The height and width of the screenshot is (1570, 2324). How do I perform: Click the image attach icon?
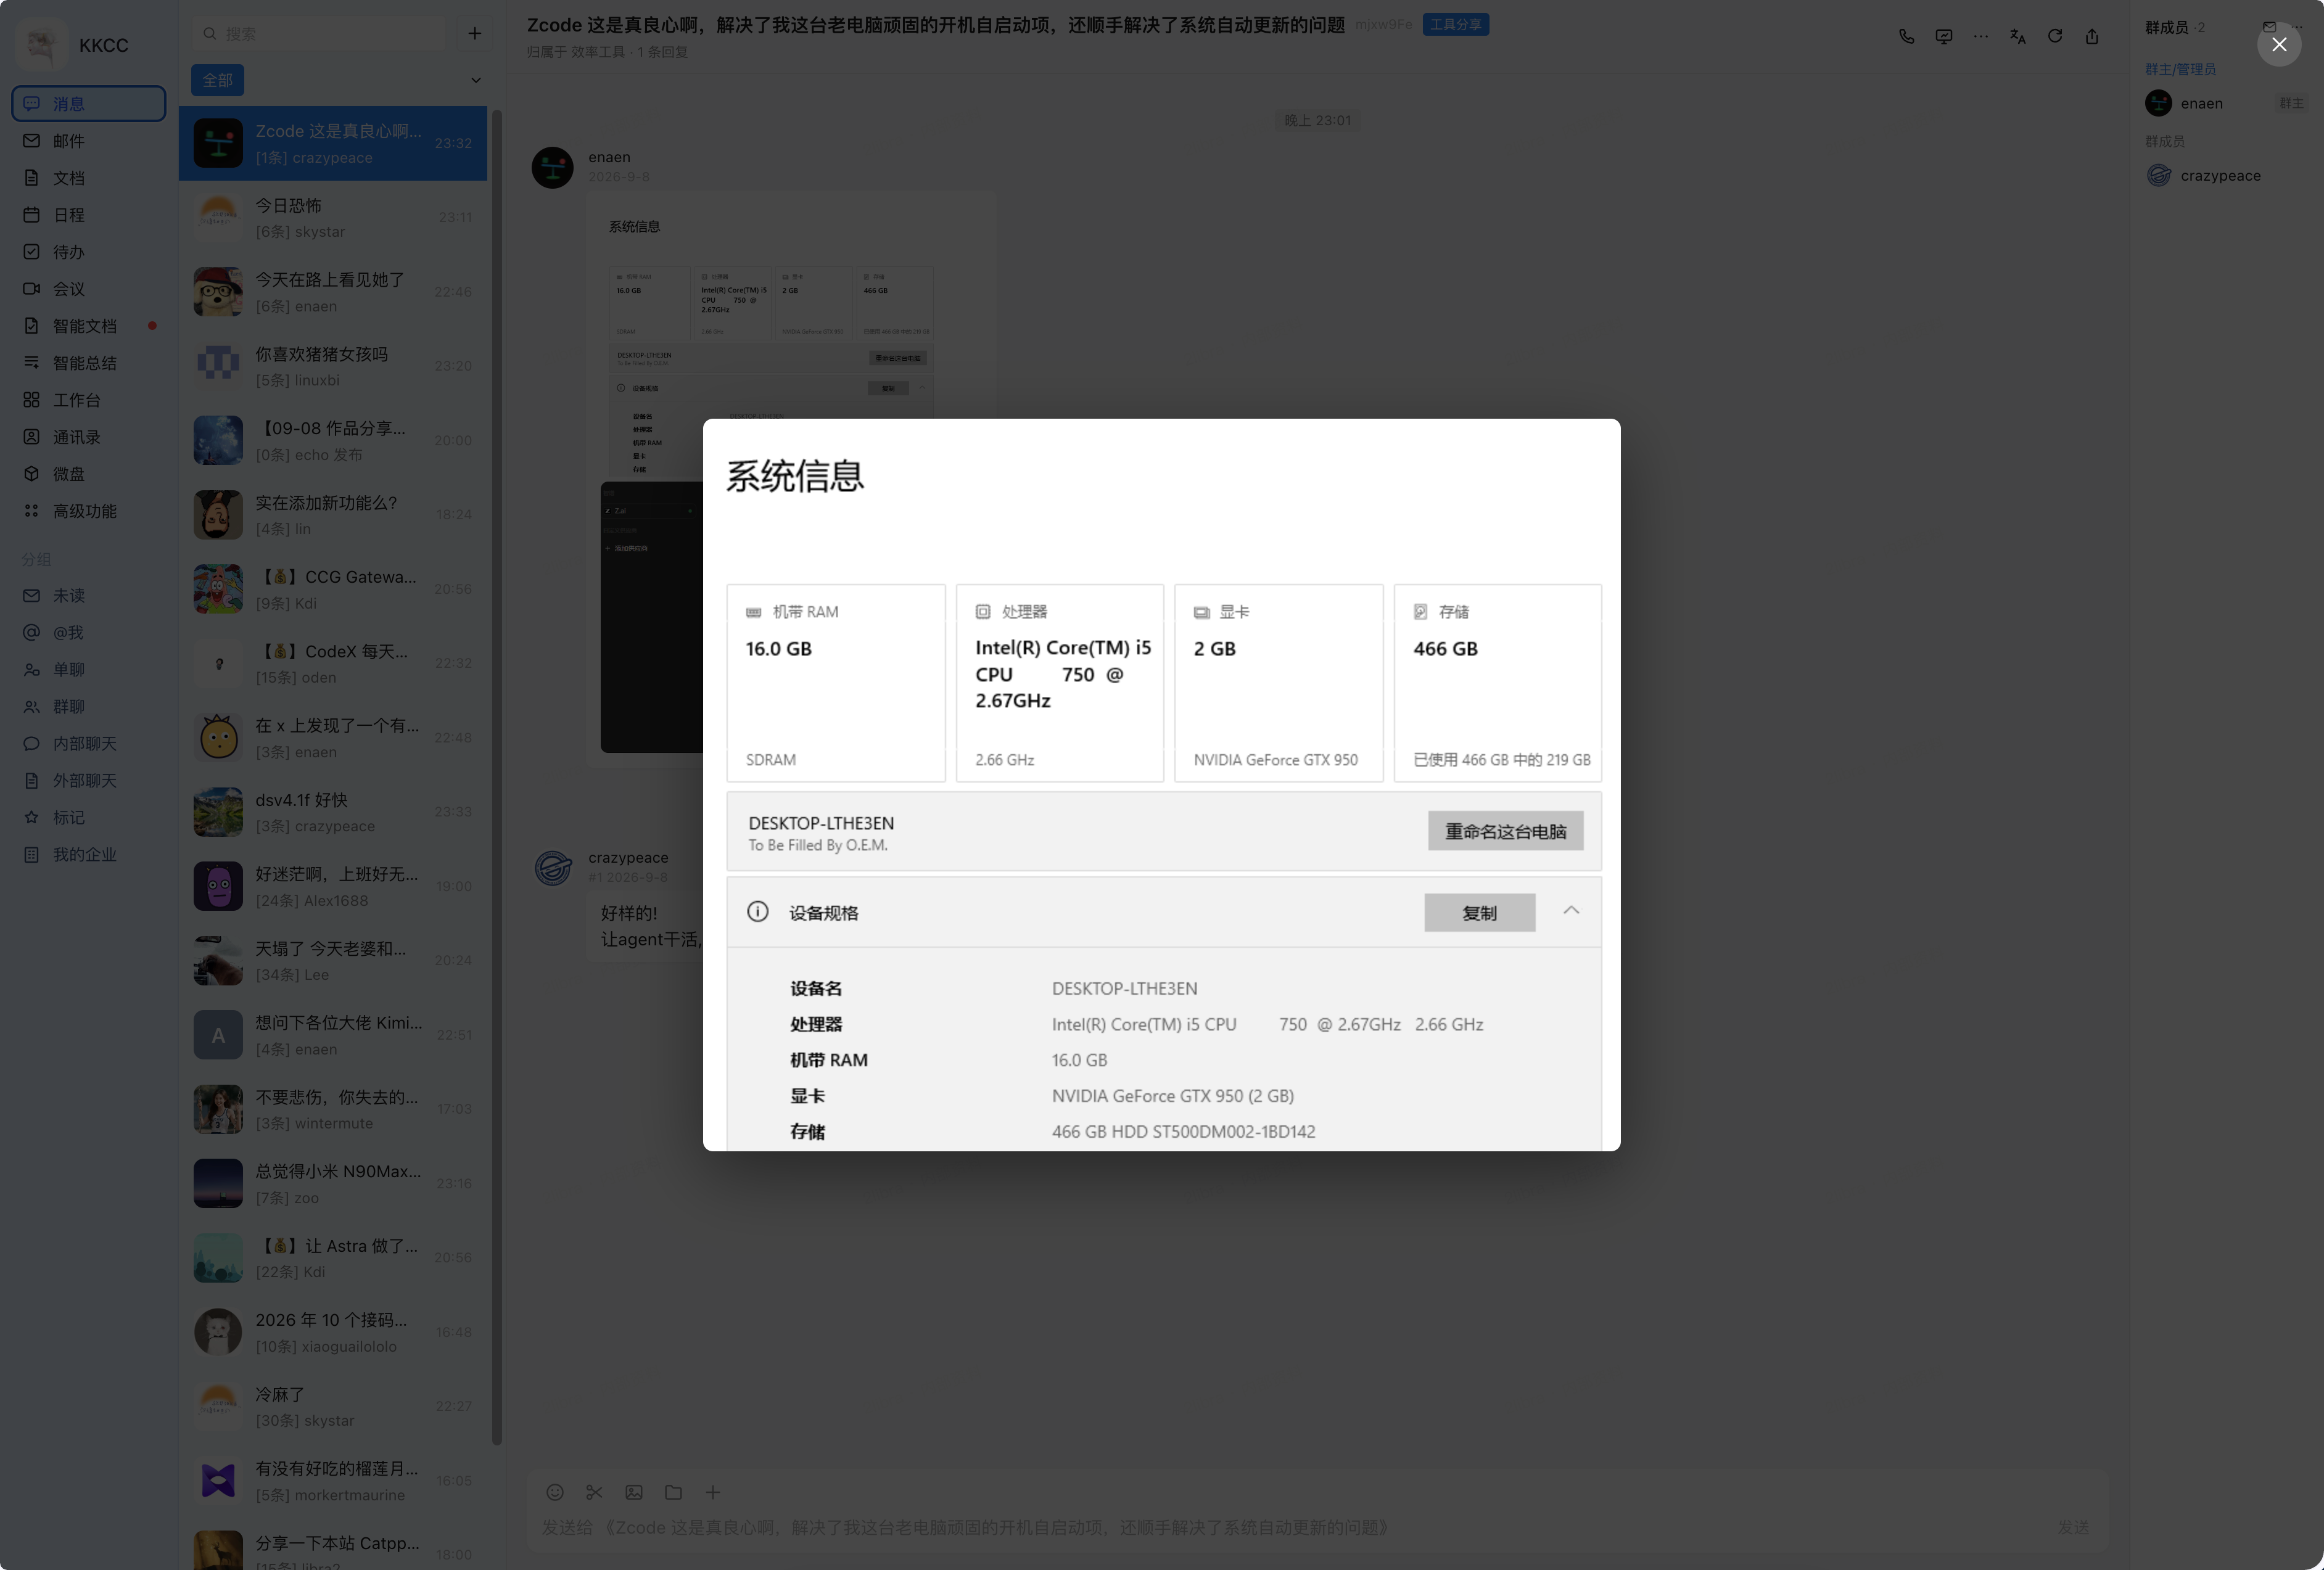(x=634, y=1492)
